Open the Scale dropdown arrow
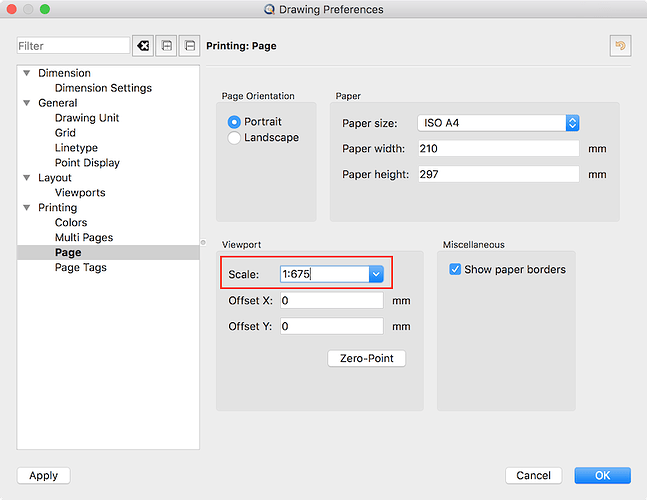This screenshot has height=500, width=647. 376,274
